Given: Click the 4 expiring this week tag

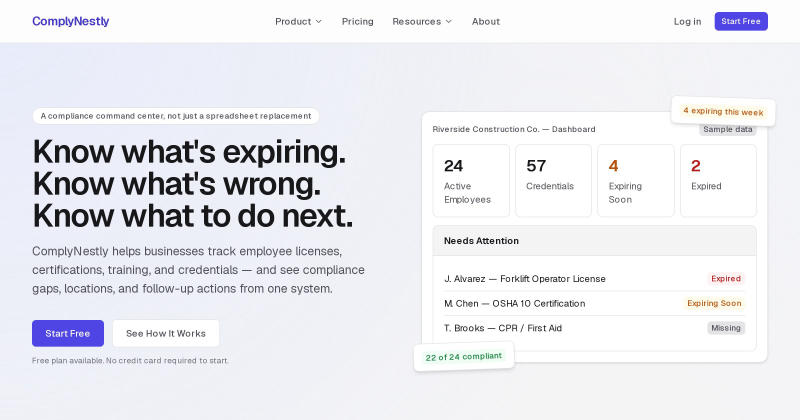Looking at the screenshot, I should (x=723, y=111).
